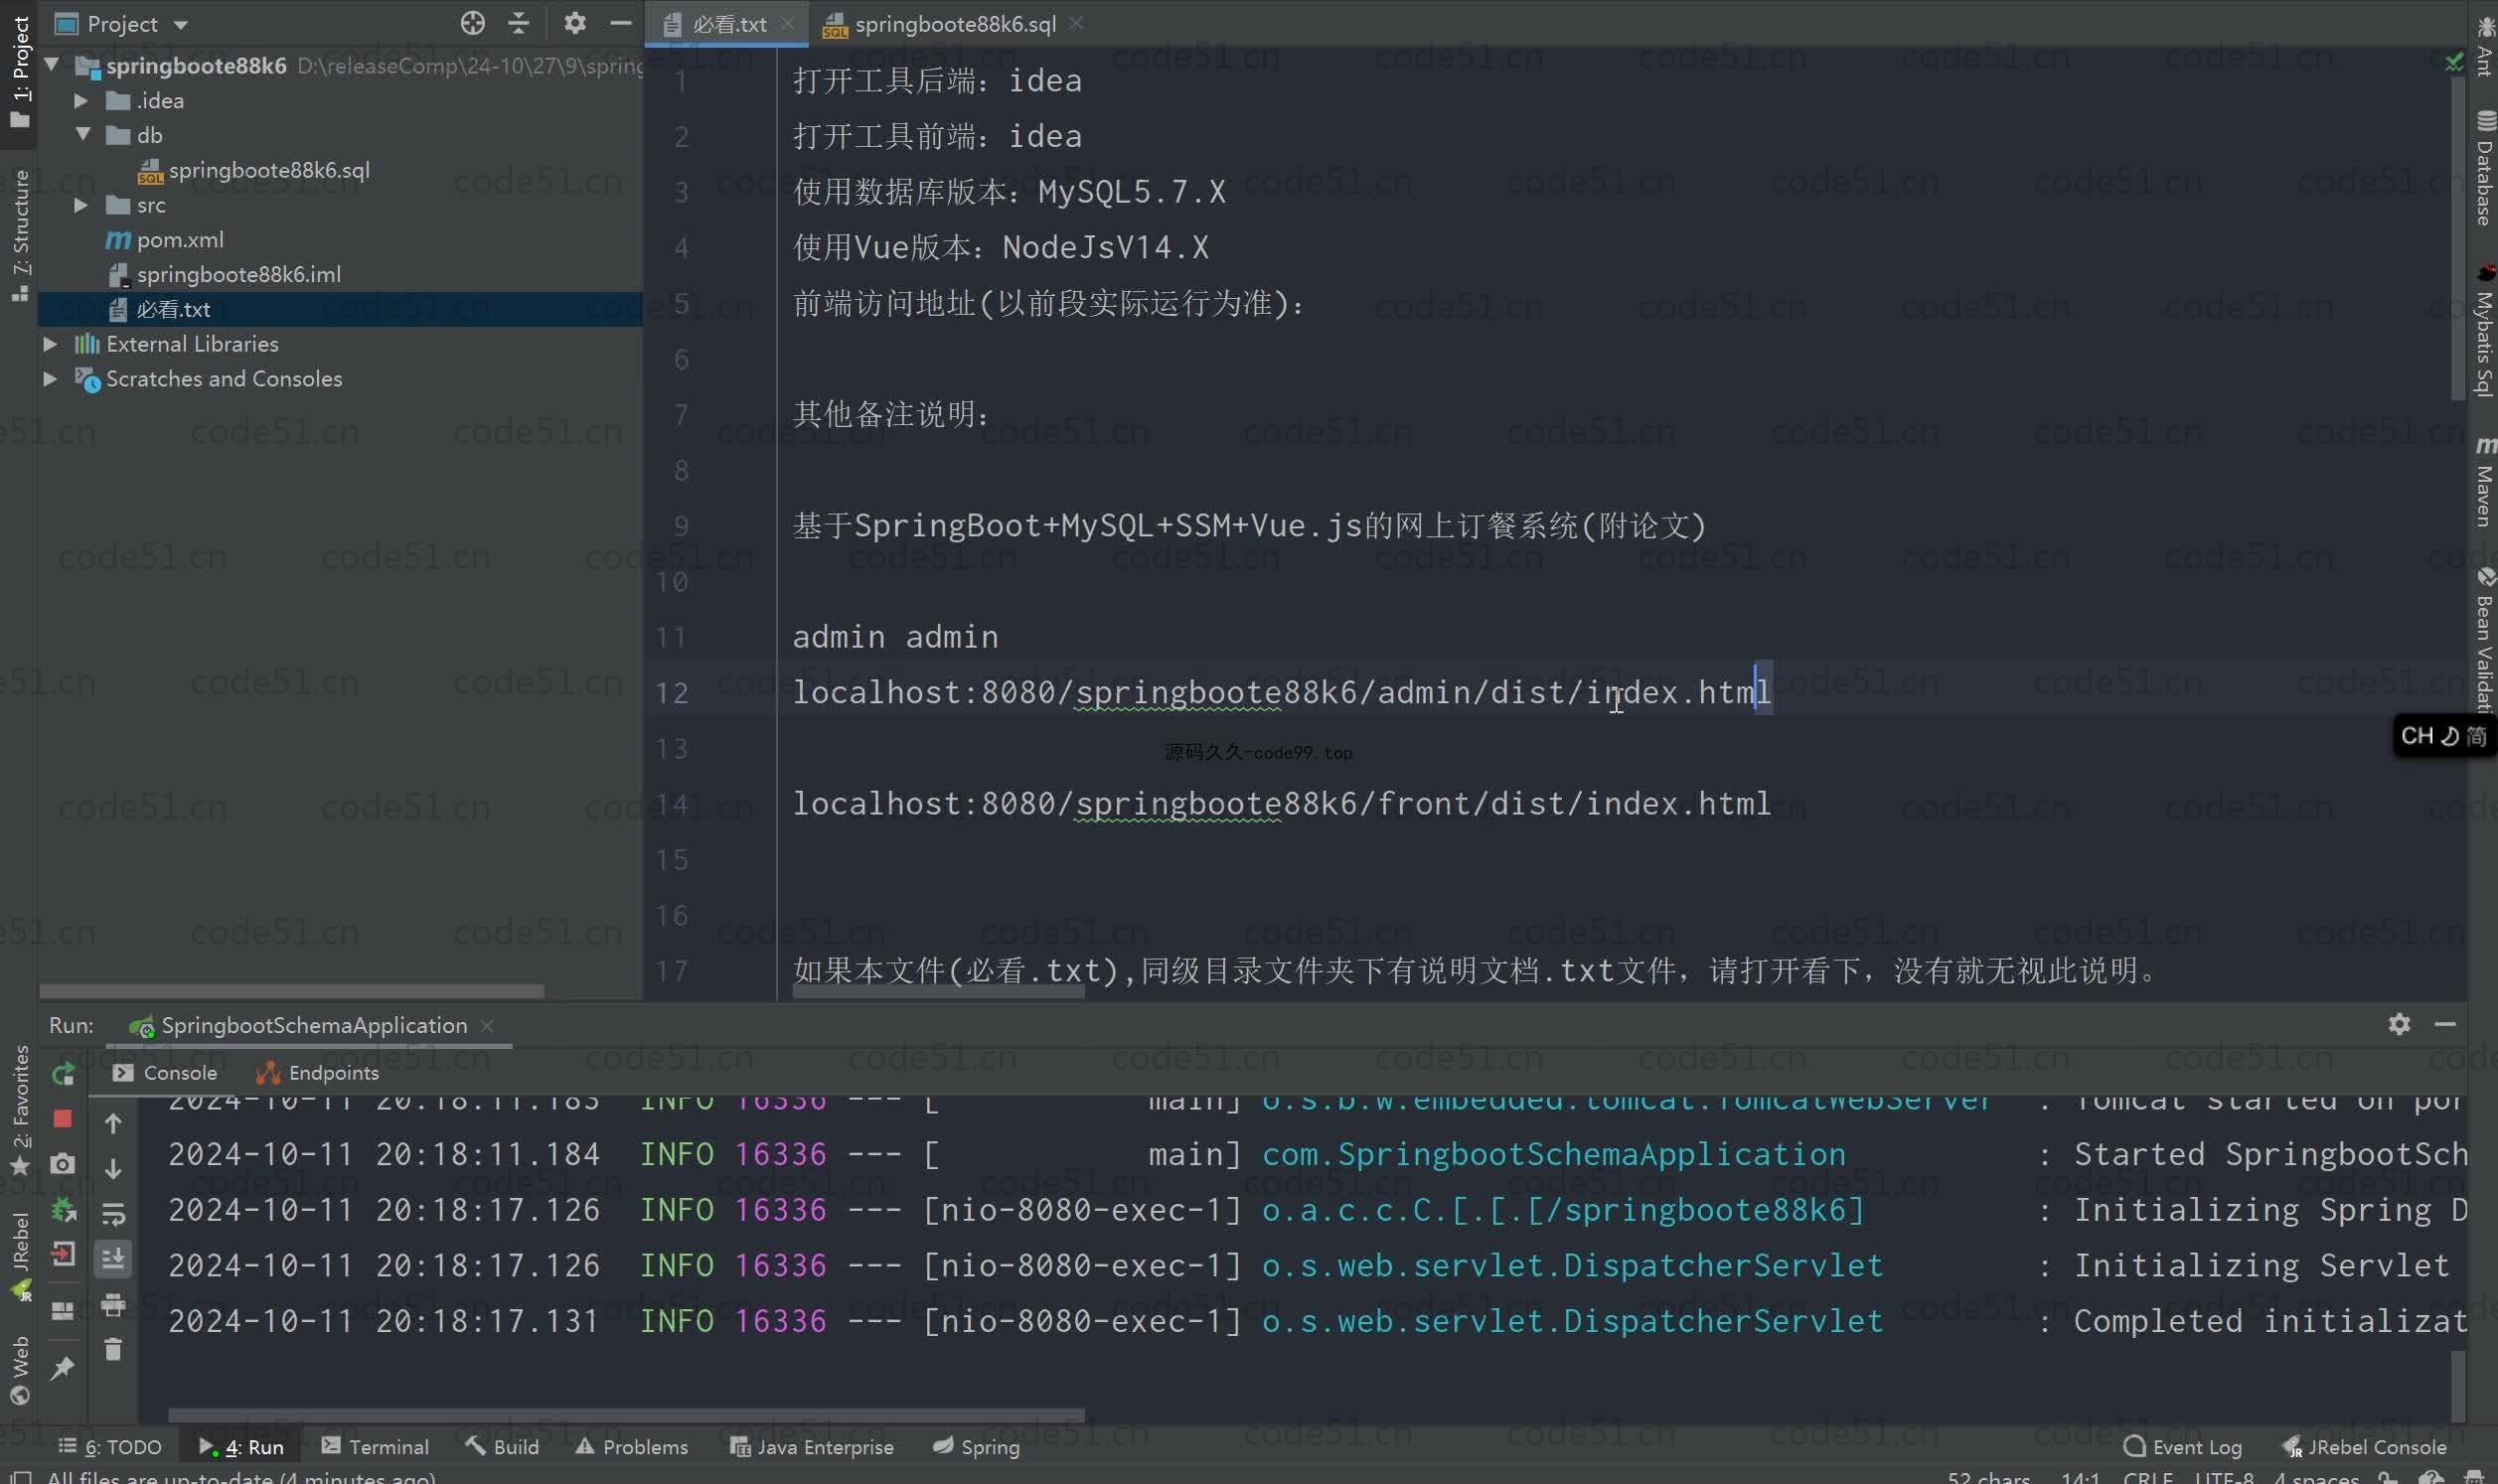Screen dimensions: 2498x1484
Task: Open the Bean Validation tool window
Action: tap(2485, 640)
